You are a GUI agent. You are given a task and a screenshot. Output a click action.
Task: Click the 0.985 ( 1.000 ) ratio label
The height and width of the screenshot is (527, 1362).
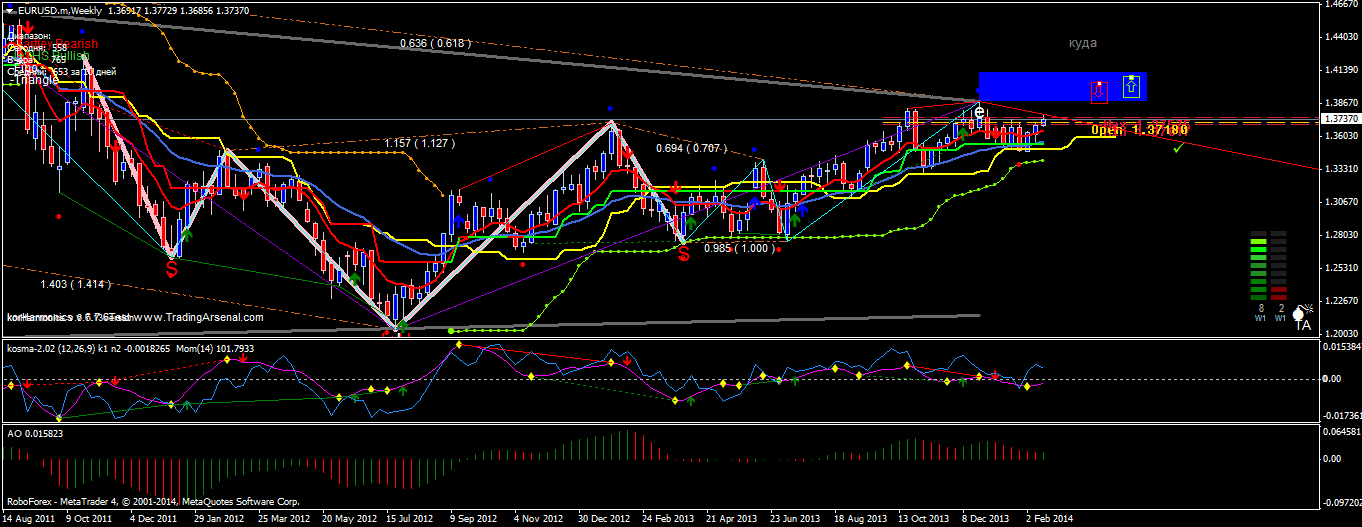click(740, 248)
